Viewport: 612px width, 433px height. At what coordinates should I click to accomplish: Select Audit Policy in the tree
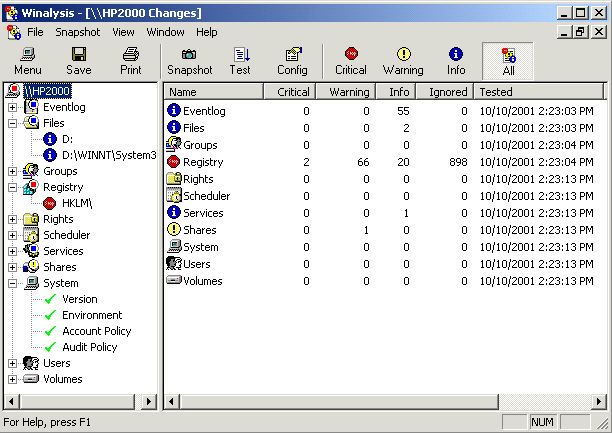(90, 347)
